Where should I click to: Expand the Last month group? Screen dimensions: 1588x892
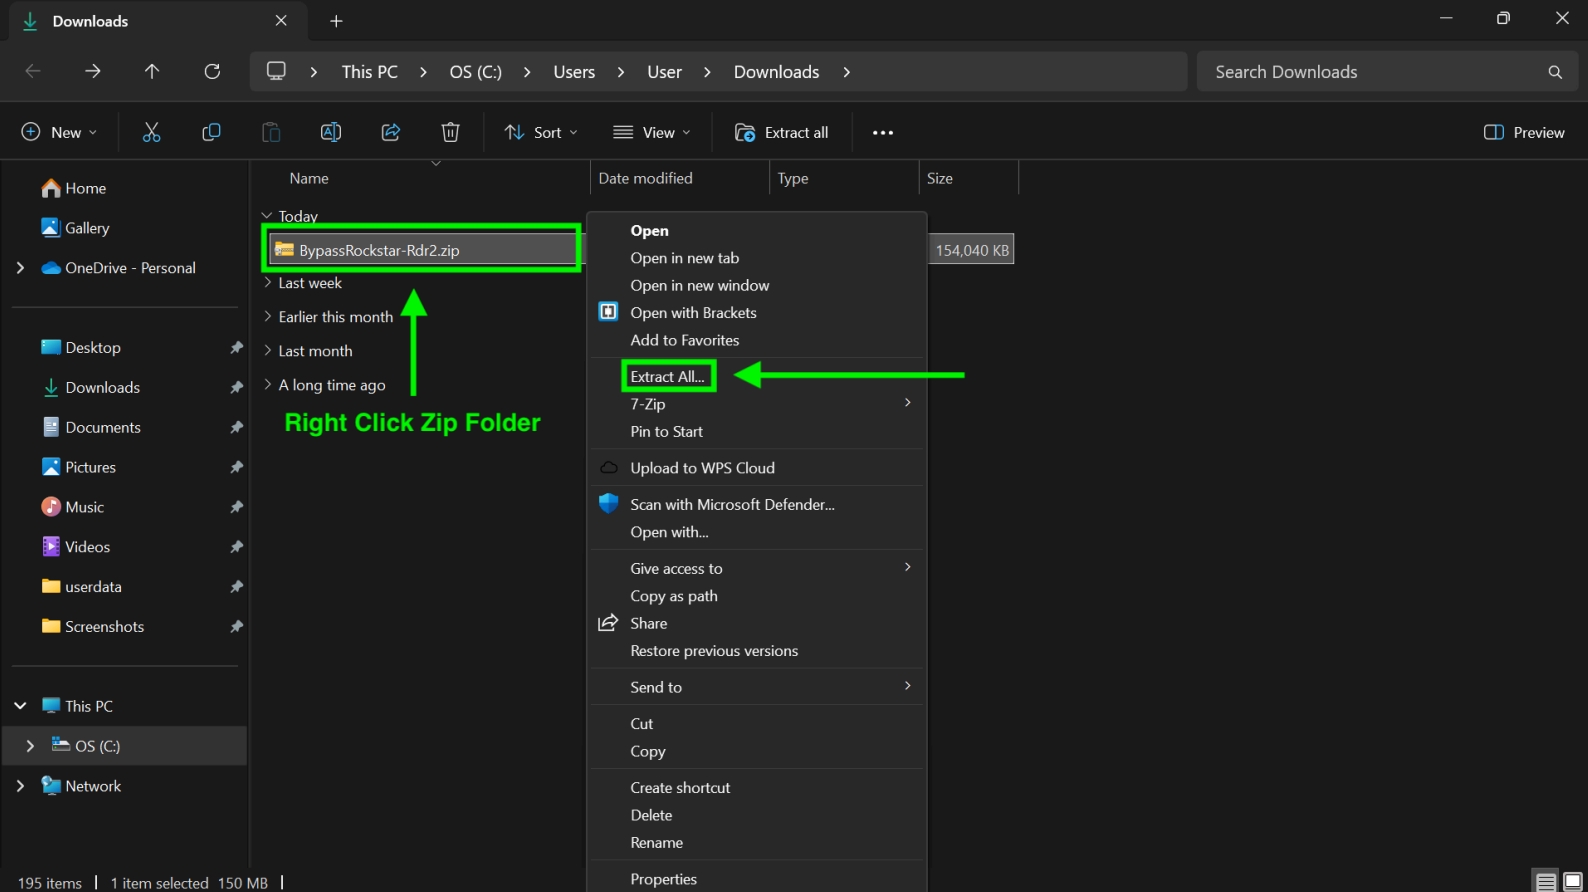(267, 351)
